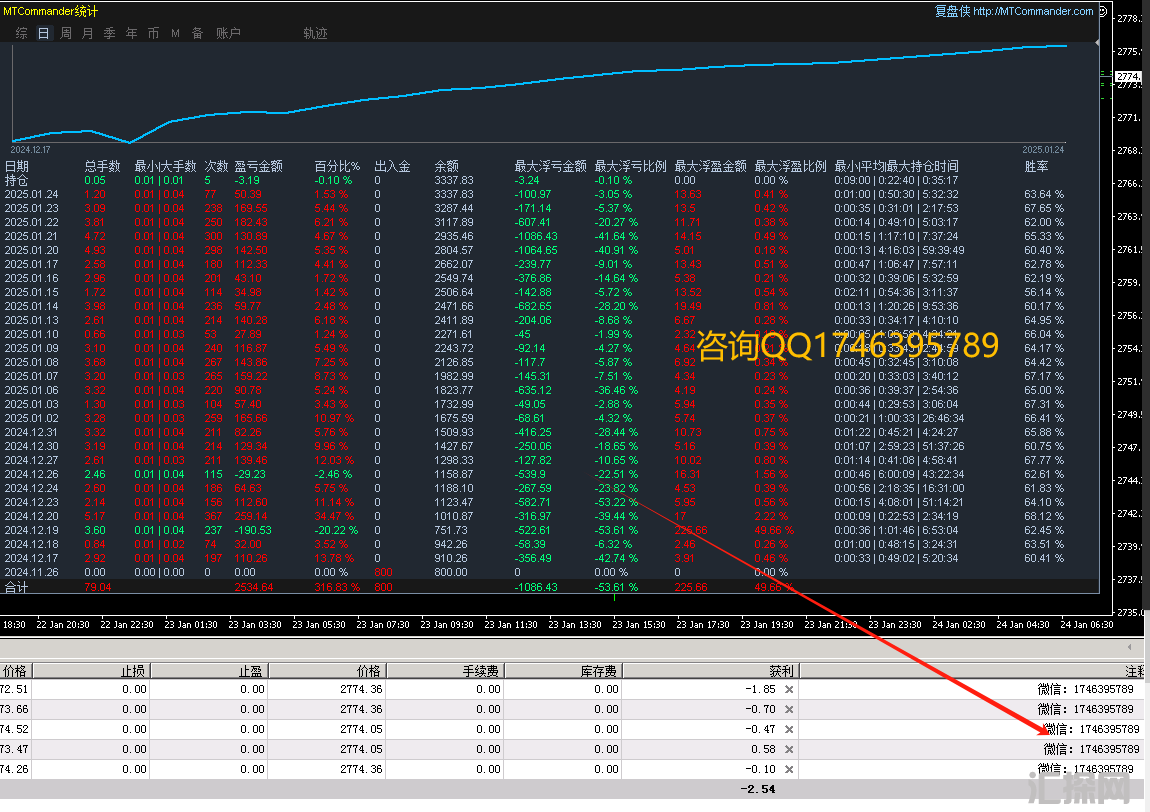
Task: Click the 最大浮亏金额 column header
Action: coord(550,167)
